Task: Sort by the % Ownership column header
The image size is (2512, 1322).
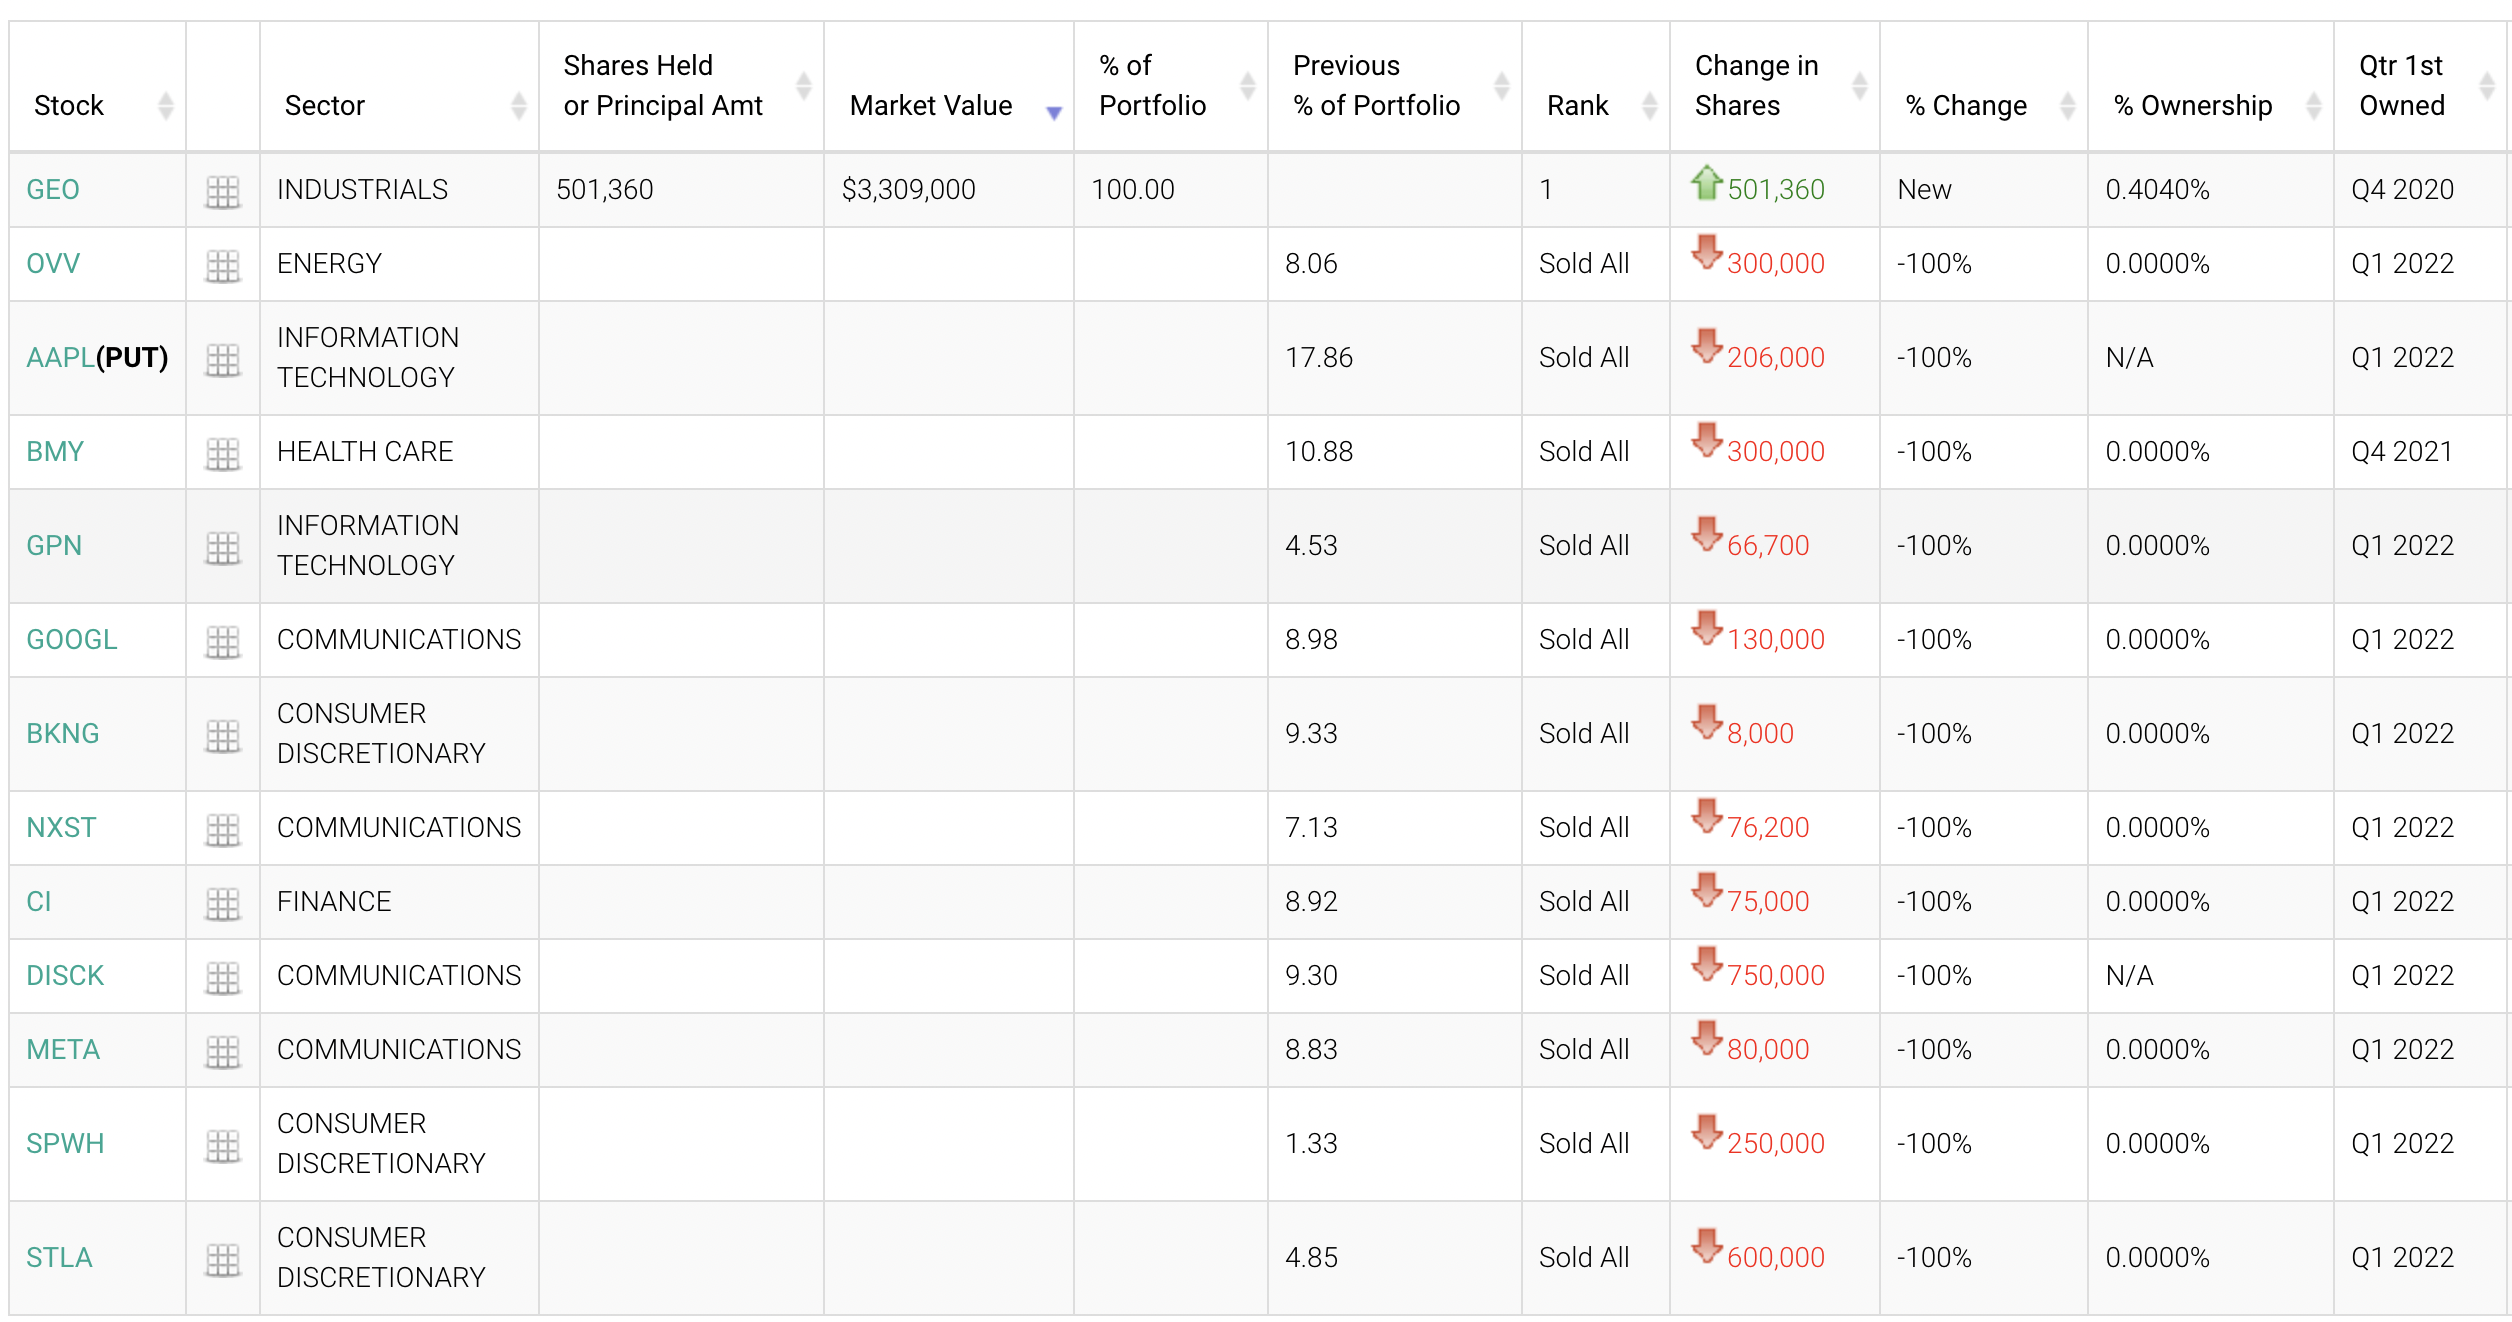Action: click(2192, 105)
